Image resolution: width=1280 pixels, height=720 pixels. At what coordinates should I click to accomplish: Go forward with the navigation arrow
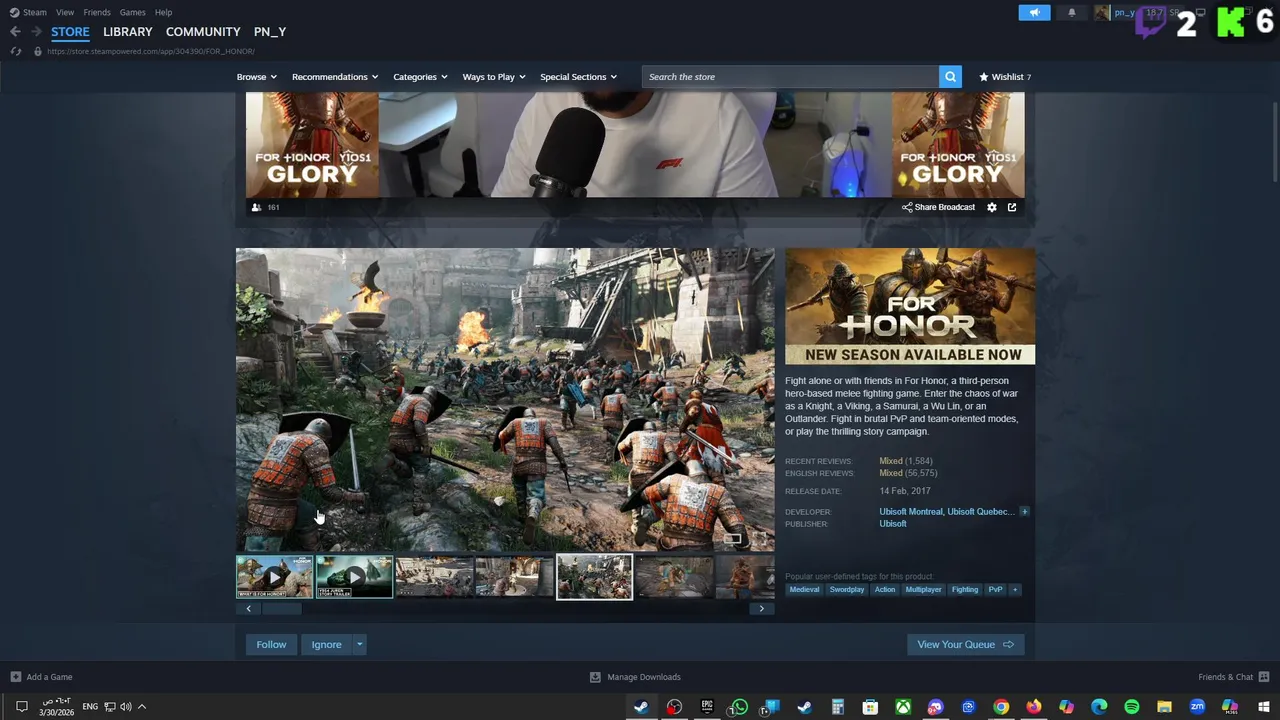tap(36, 31)
